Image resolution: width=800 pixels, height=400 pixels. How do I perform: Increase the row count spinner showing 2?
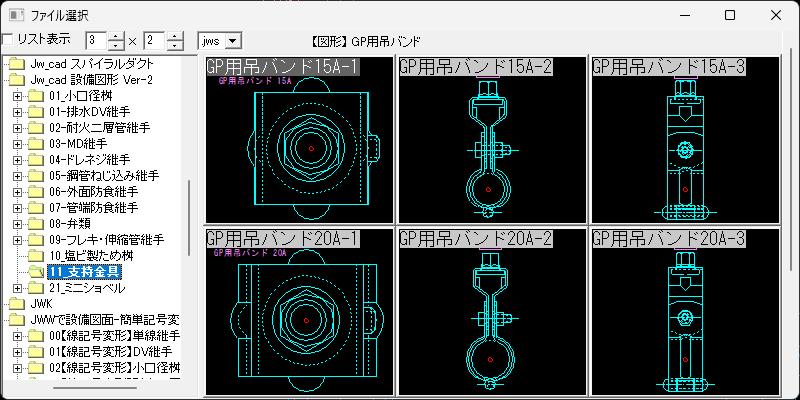coord(175,36)
